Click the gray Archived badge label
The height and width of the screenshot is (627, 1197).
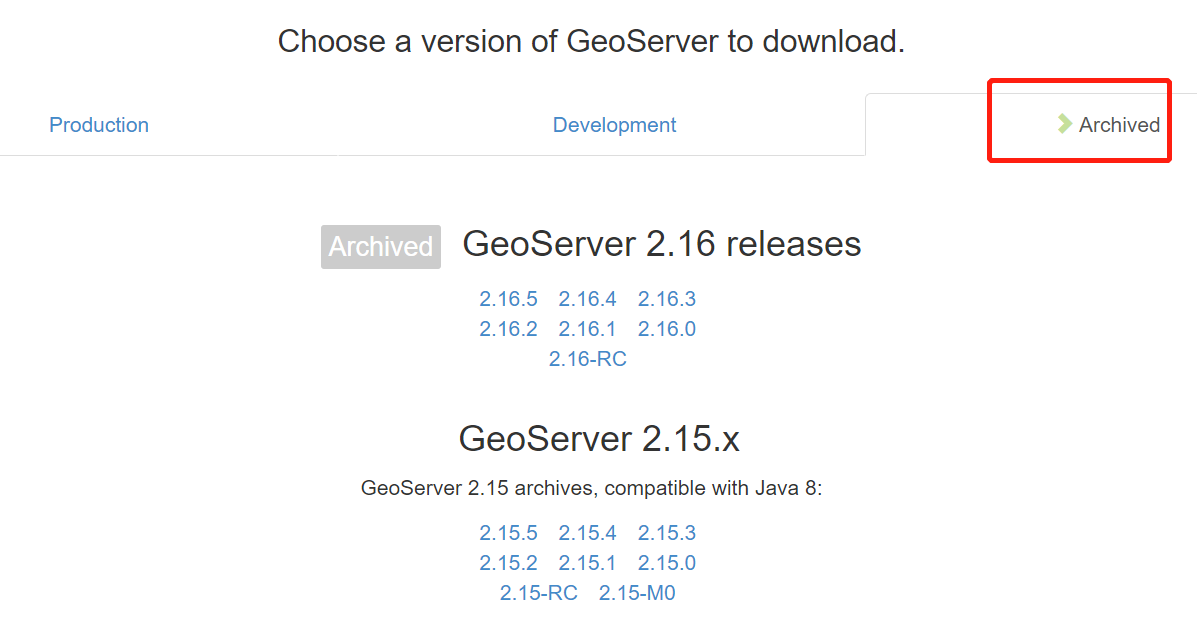click(380, 246)
